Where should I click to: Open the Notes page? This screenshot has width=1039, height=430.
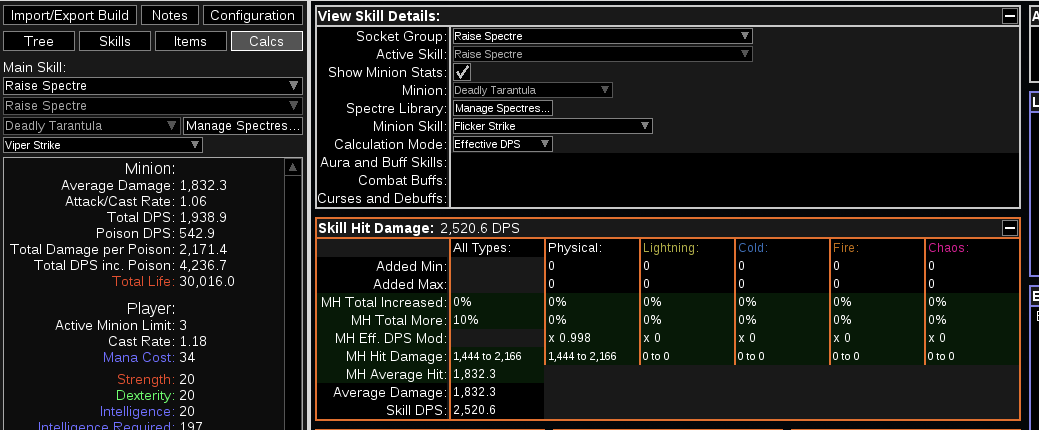pyautogui.click(x=170, y=15)
